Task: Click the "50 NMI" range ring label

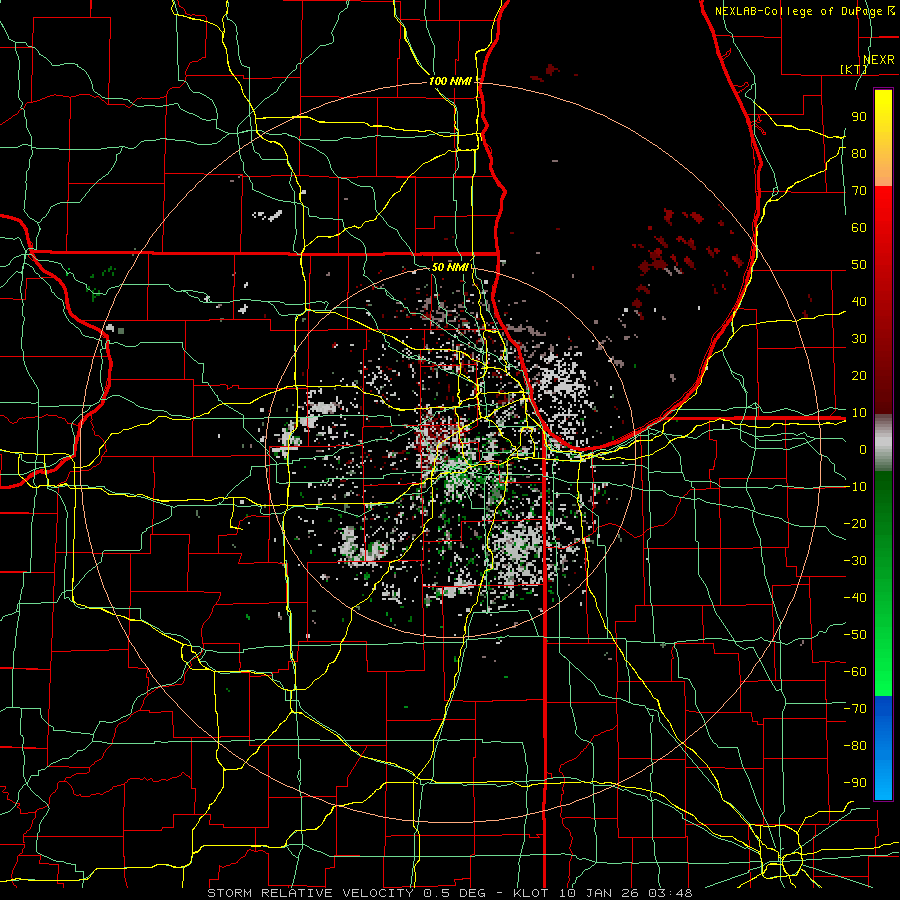Action: 450,267
